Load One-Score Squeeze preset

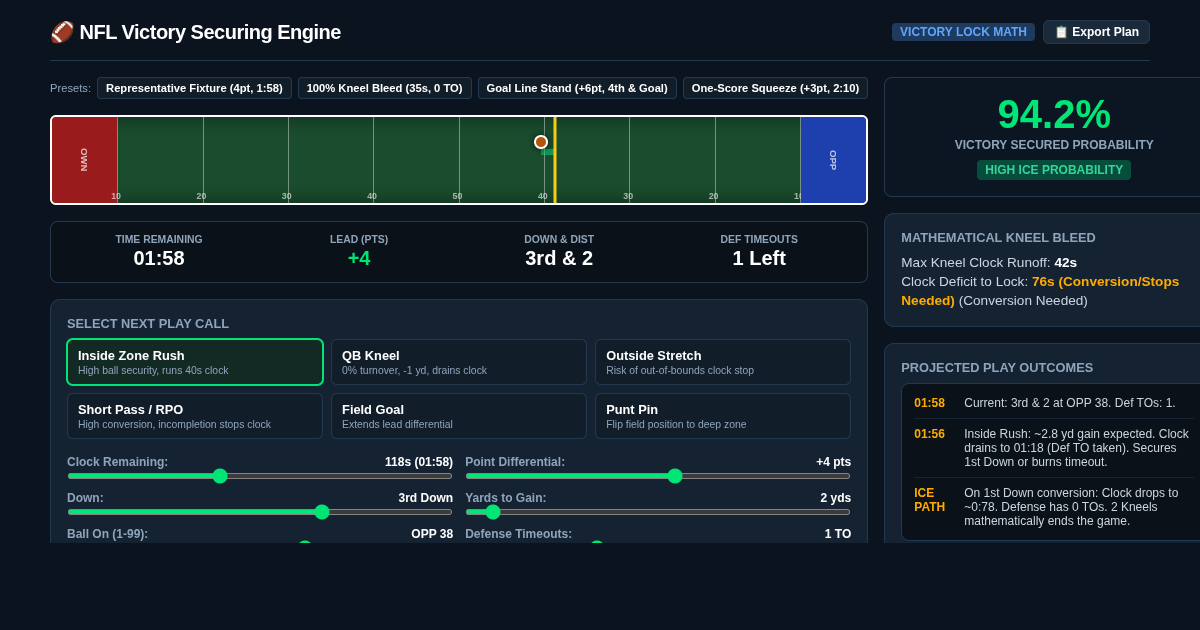pyautogui.click(x=775, y=88)
